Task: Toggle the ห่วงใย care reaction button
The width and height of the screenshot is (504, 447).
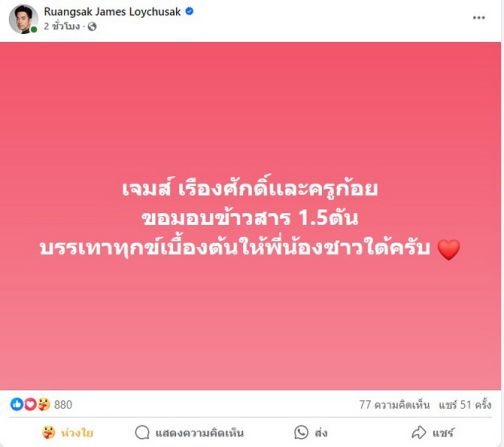Action: pos(68,433)
